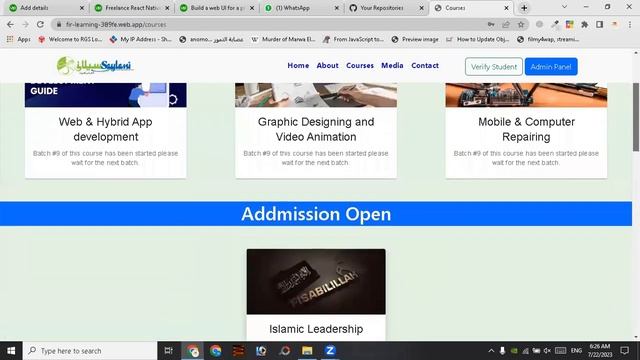The width and height of the screenshot is (640, 360).
Task: Open the Preview image bookmark
Action: 415,39
